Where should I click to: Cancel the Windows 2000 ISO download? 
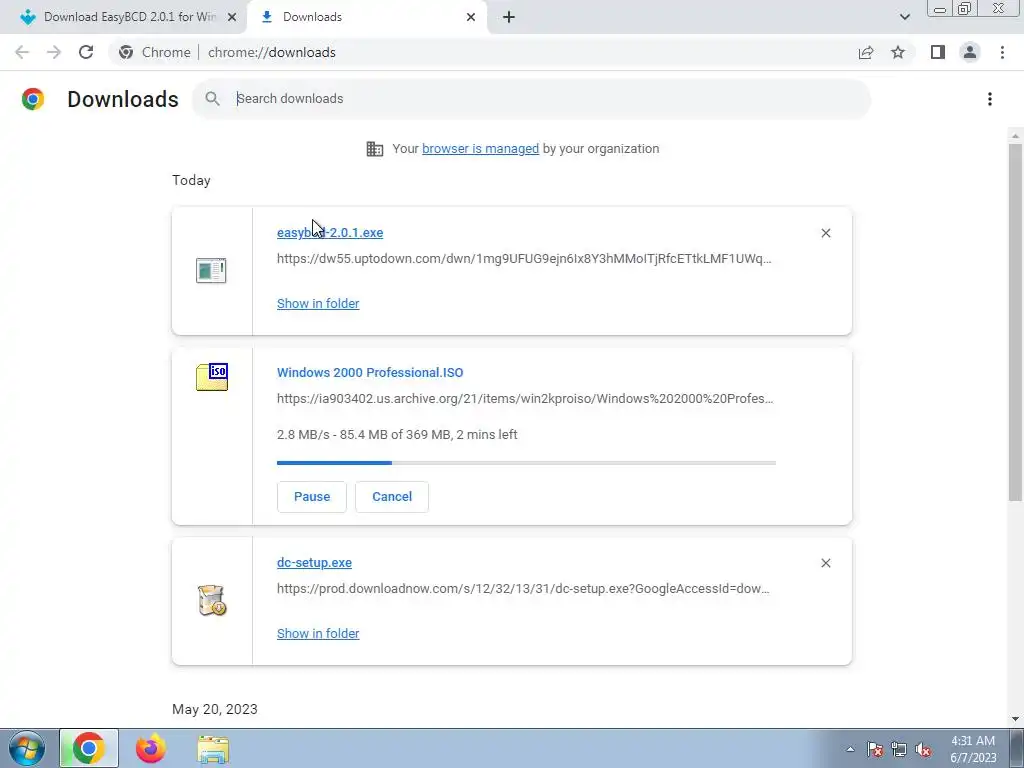pyautogui.click(x=392, y=497)
